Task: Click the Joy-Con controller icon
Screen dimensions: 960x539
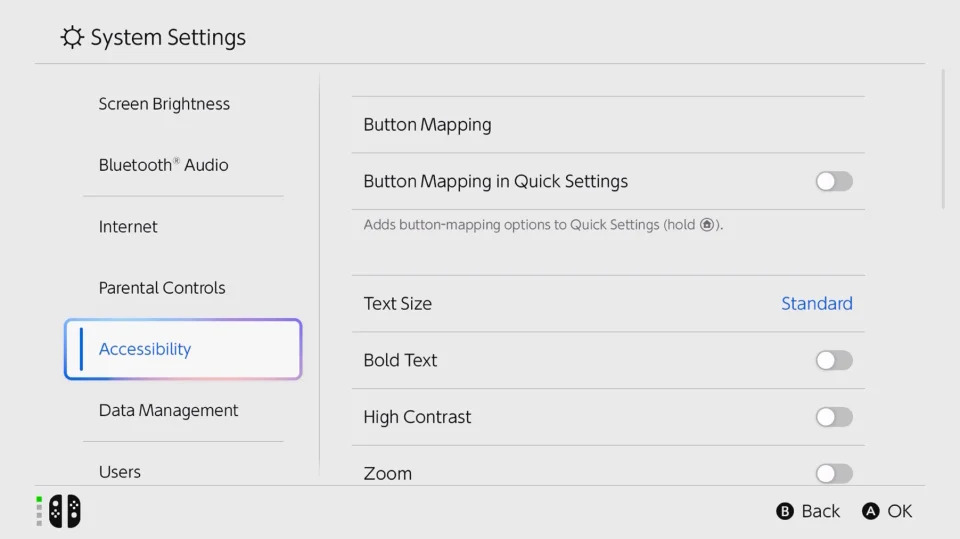Action: [65, 511]
